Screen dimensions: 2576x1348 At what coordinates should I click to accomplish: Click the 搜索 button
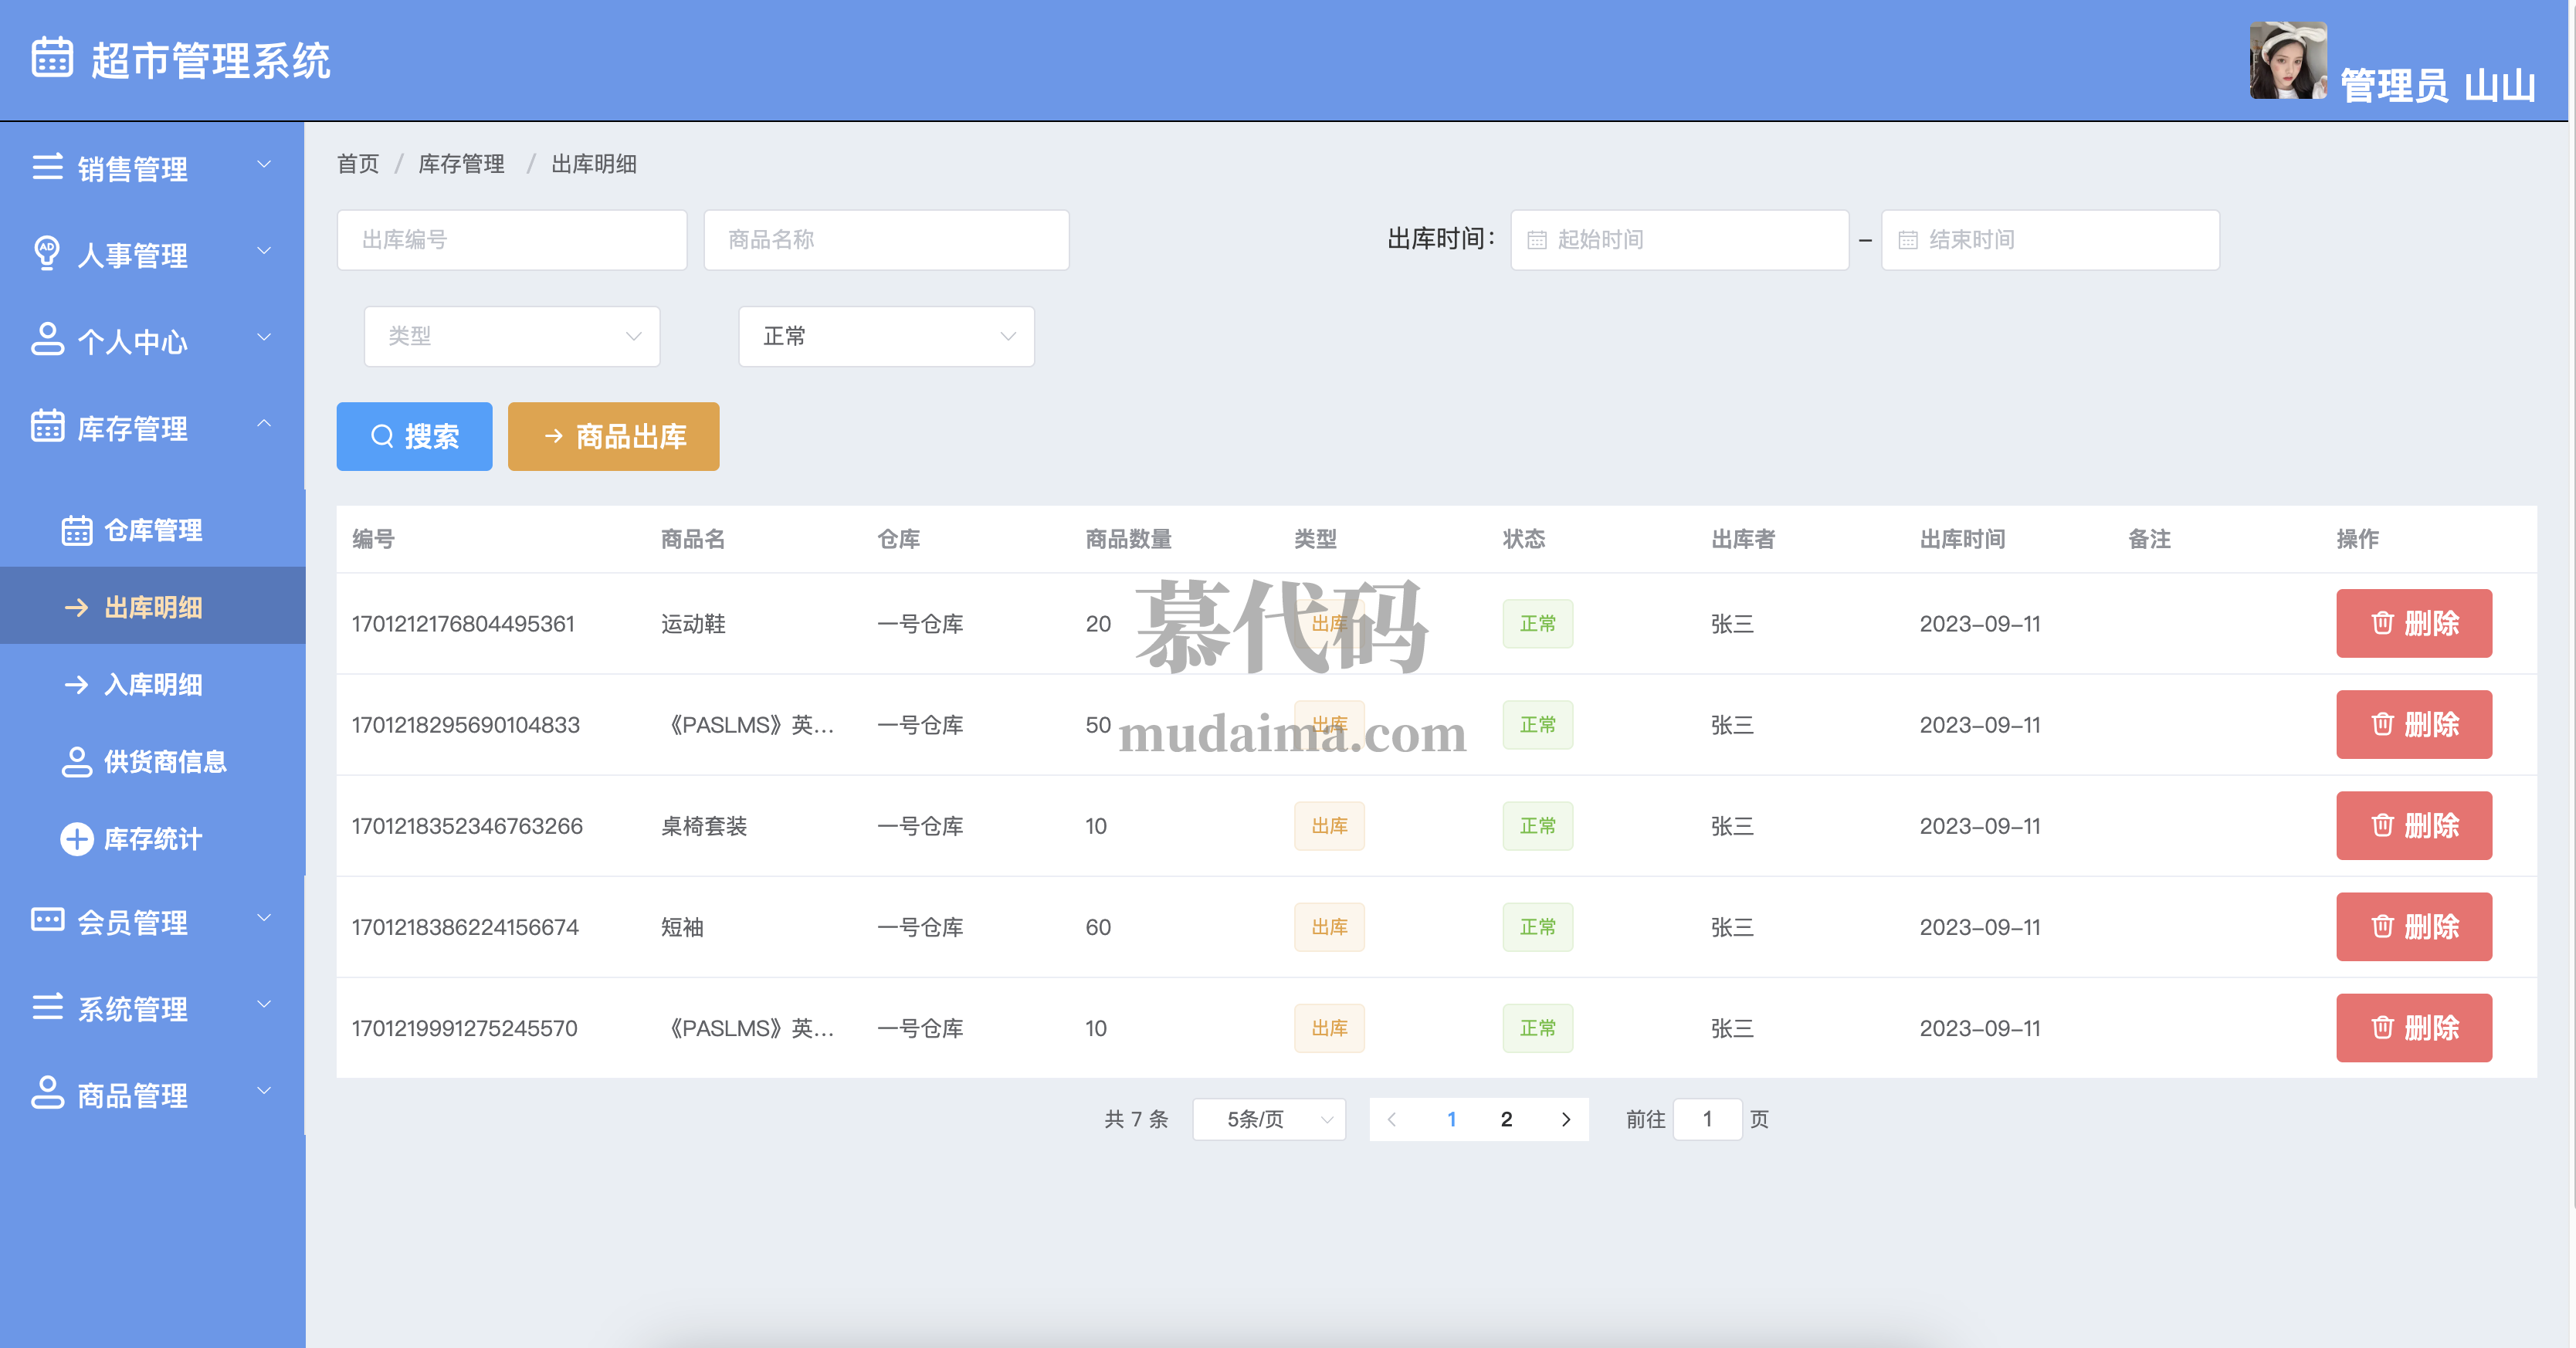click(414, 436)
